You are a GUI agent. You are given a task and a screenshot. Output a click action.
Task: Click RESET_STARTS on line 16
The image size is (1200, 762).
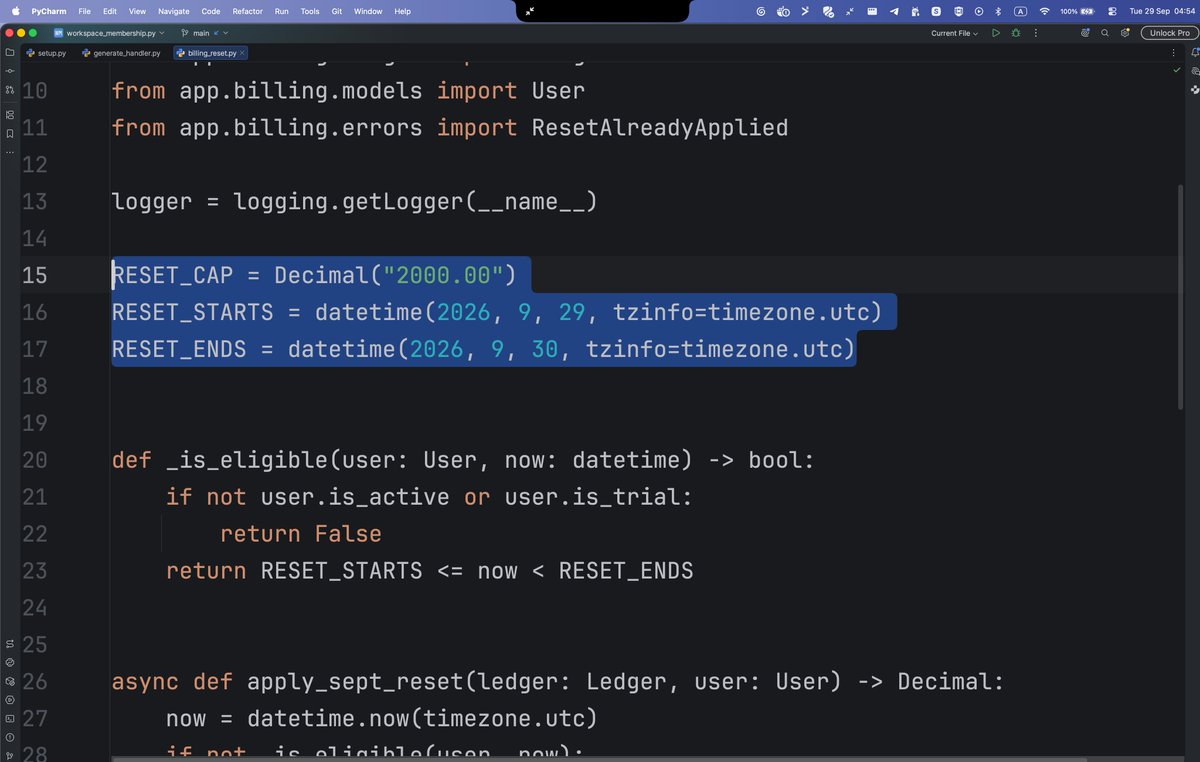(192, 312)
